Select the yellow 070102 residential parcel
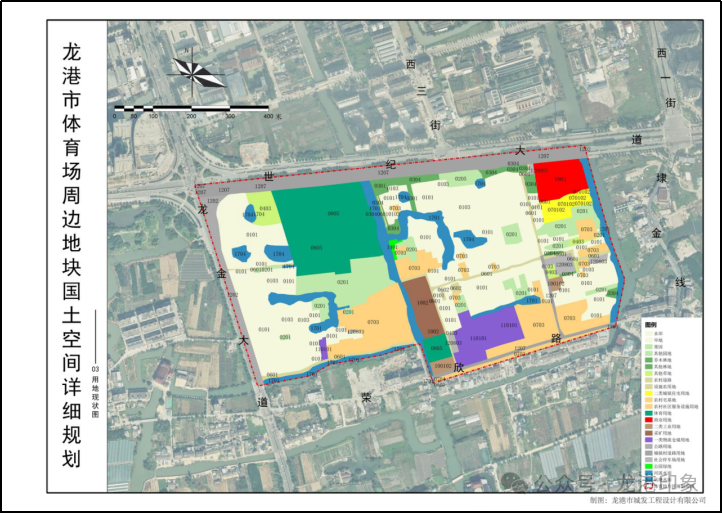Viewport: 722px width, 513px height. pyautogui.click(x=559, y=212)
